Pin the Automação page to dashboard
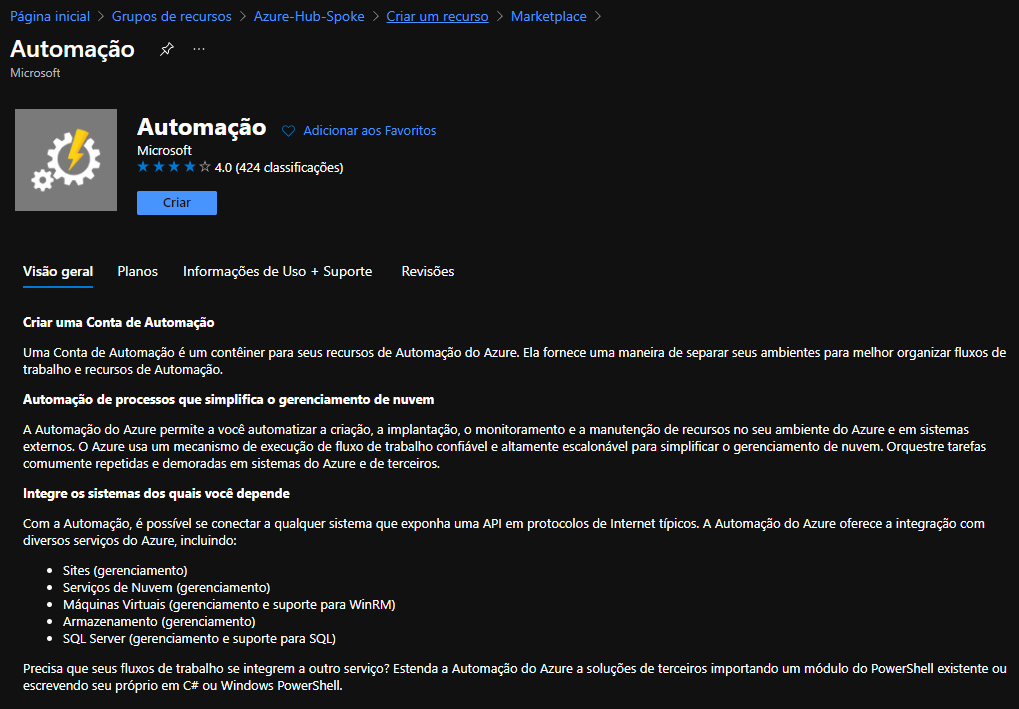Viewport: 1019px width, 709px height. tap(167, 49)
